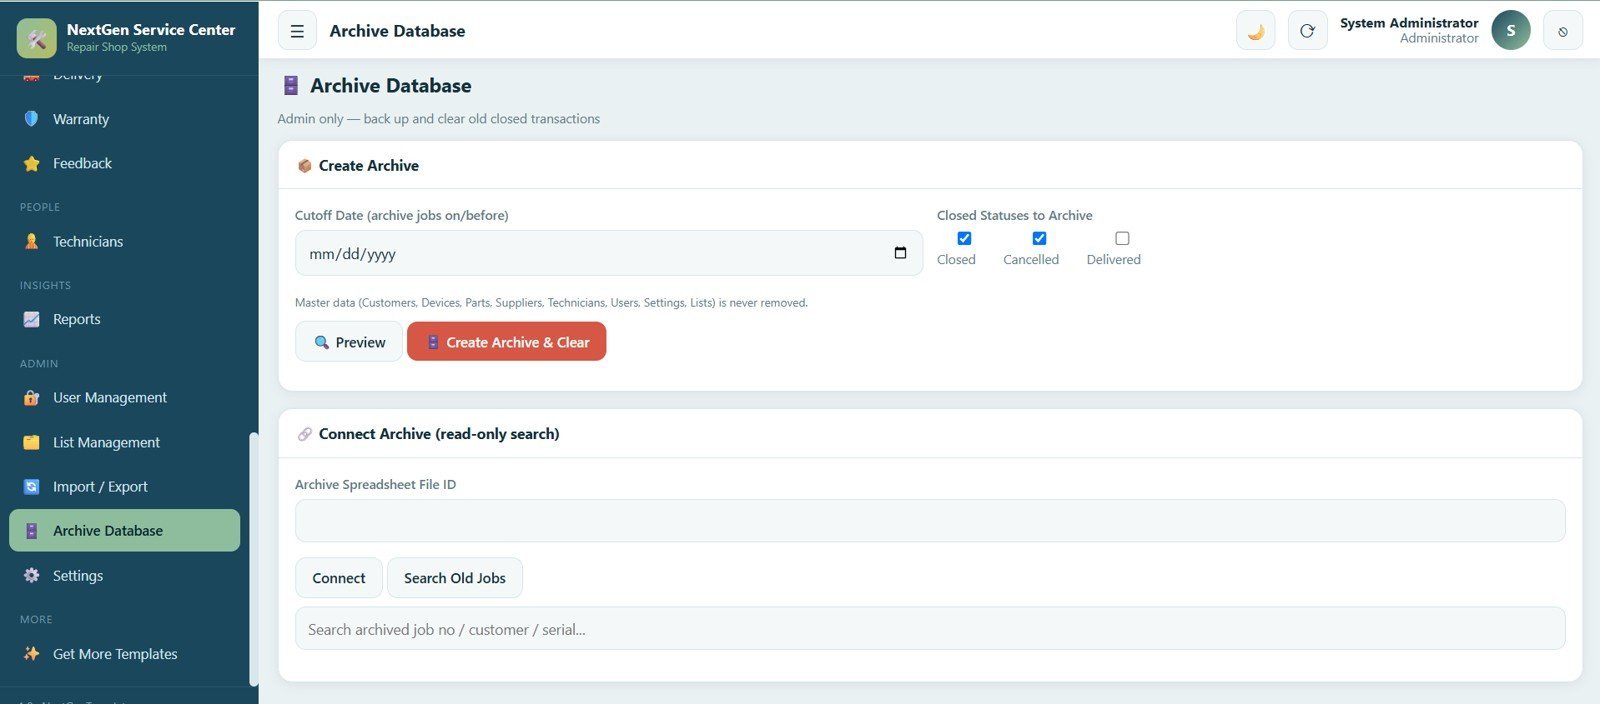
Task: Click the gear icon beside Settings
Action: point(32,575)
